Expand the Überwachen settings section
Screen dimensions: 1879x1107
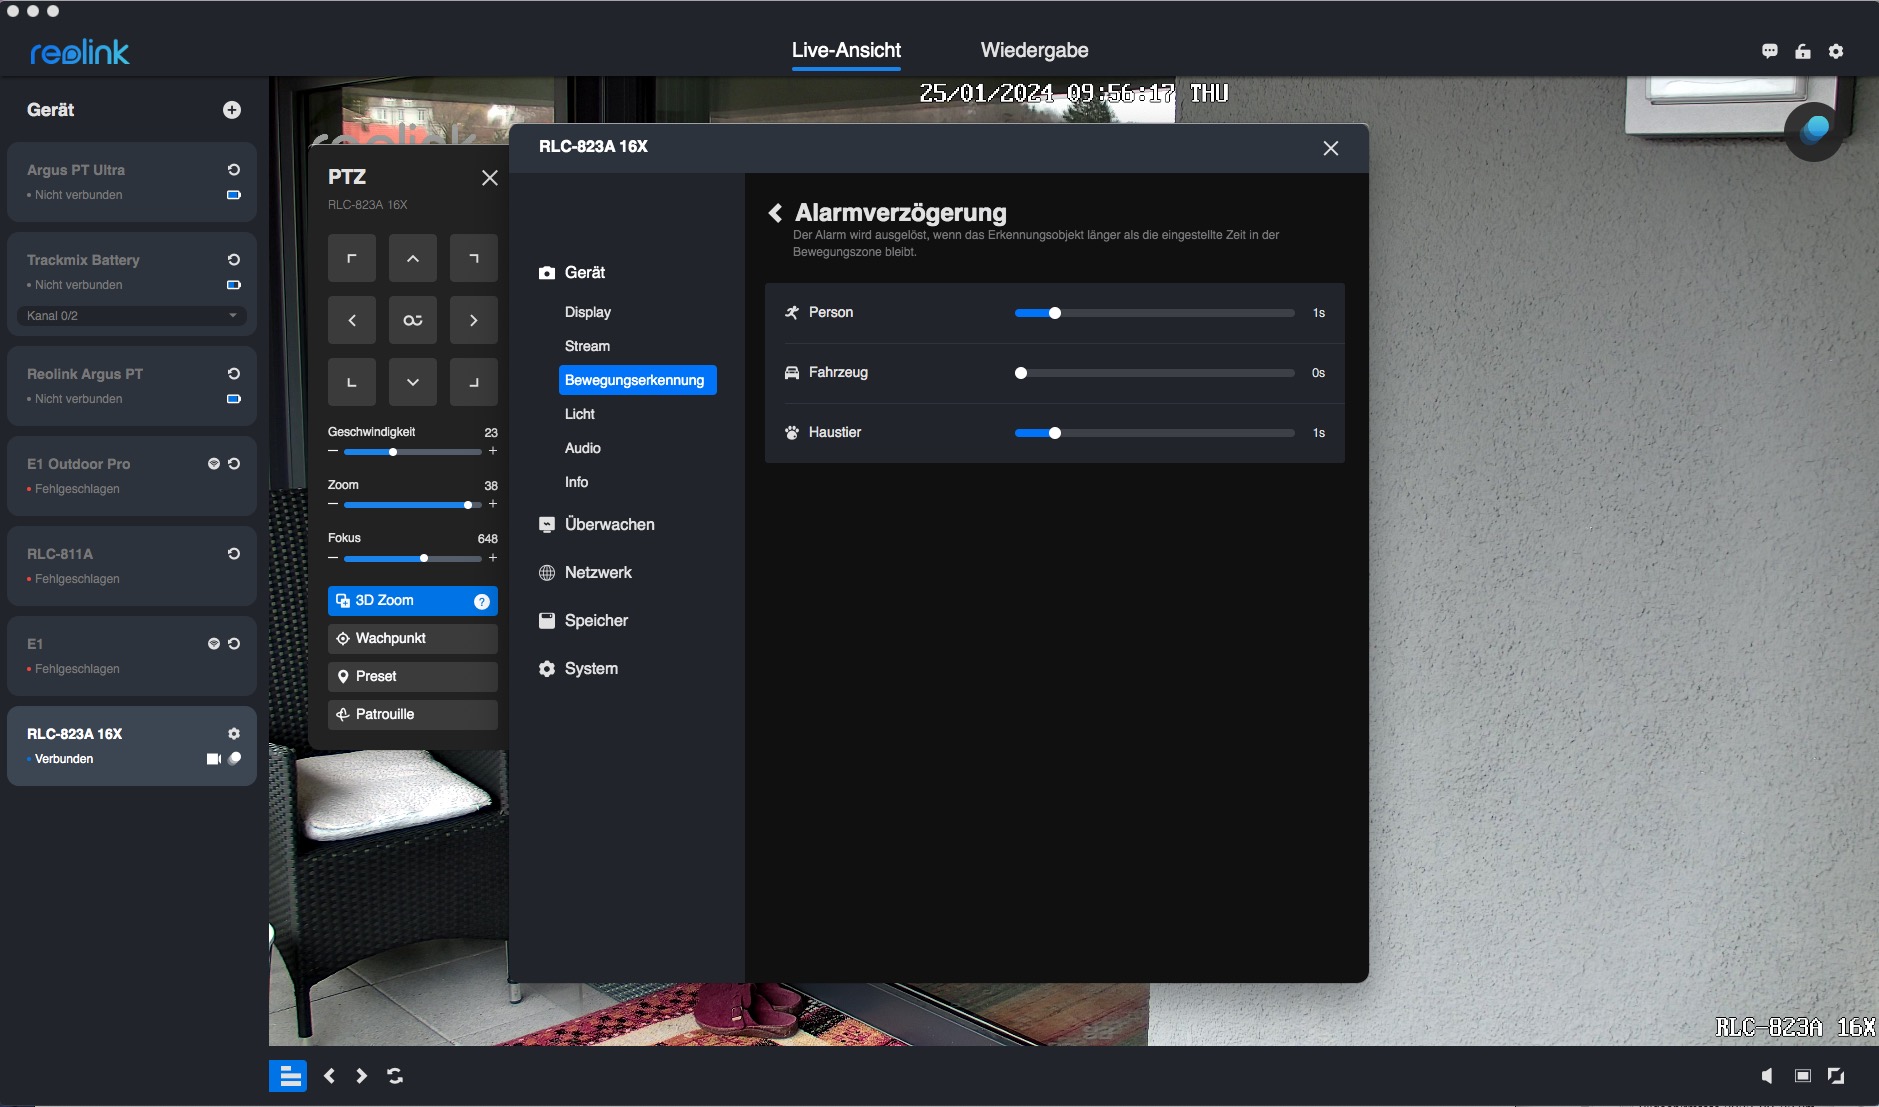pyautogui.click(x=609, y=525)
